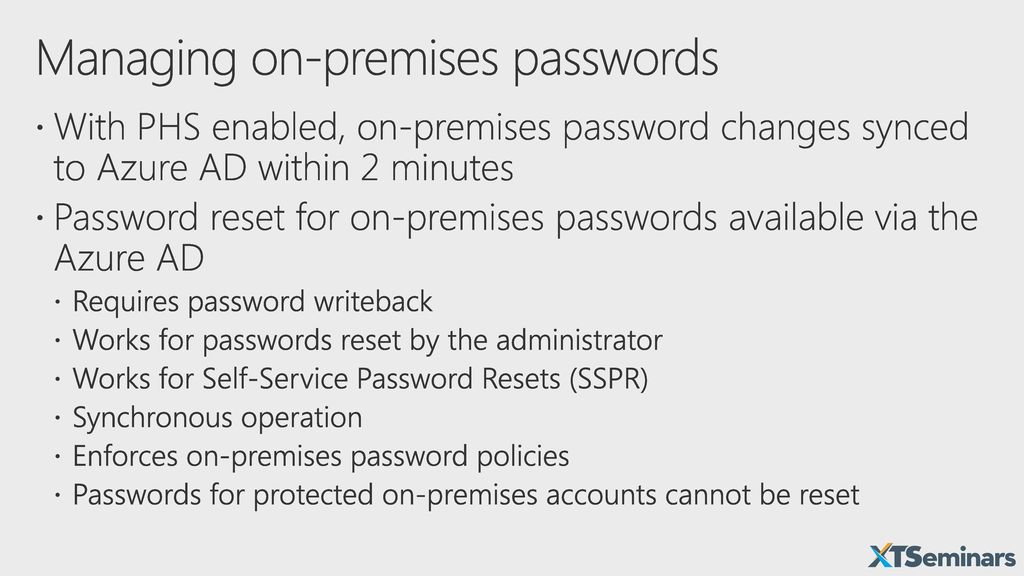This screenshot has height=576, width=1024.
Task: Click the text 'to Azure AD within 2 minutes'
Action: (x=283, y=168)
